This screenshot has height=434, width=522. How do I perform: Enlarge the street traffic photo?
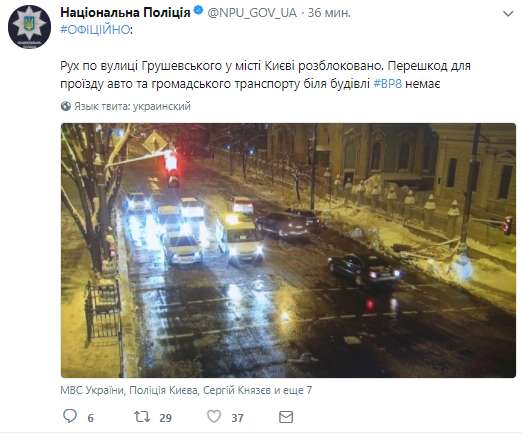pos(288,250)
